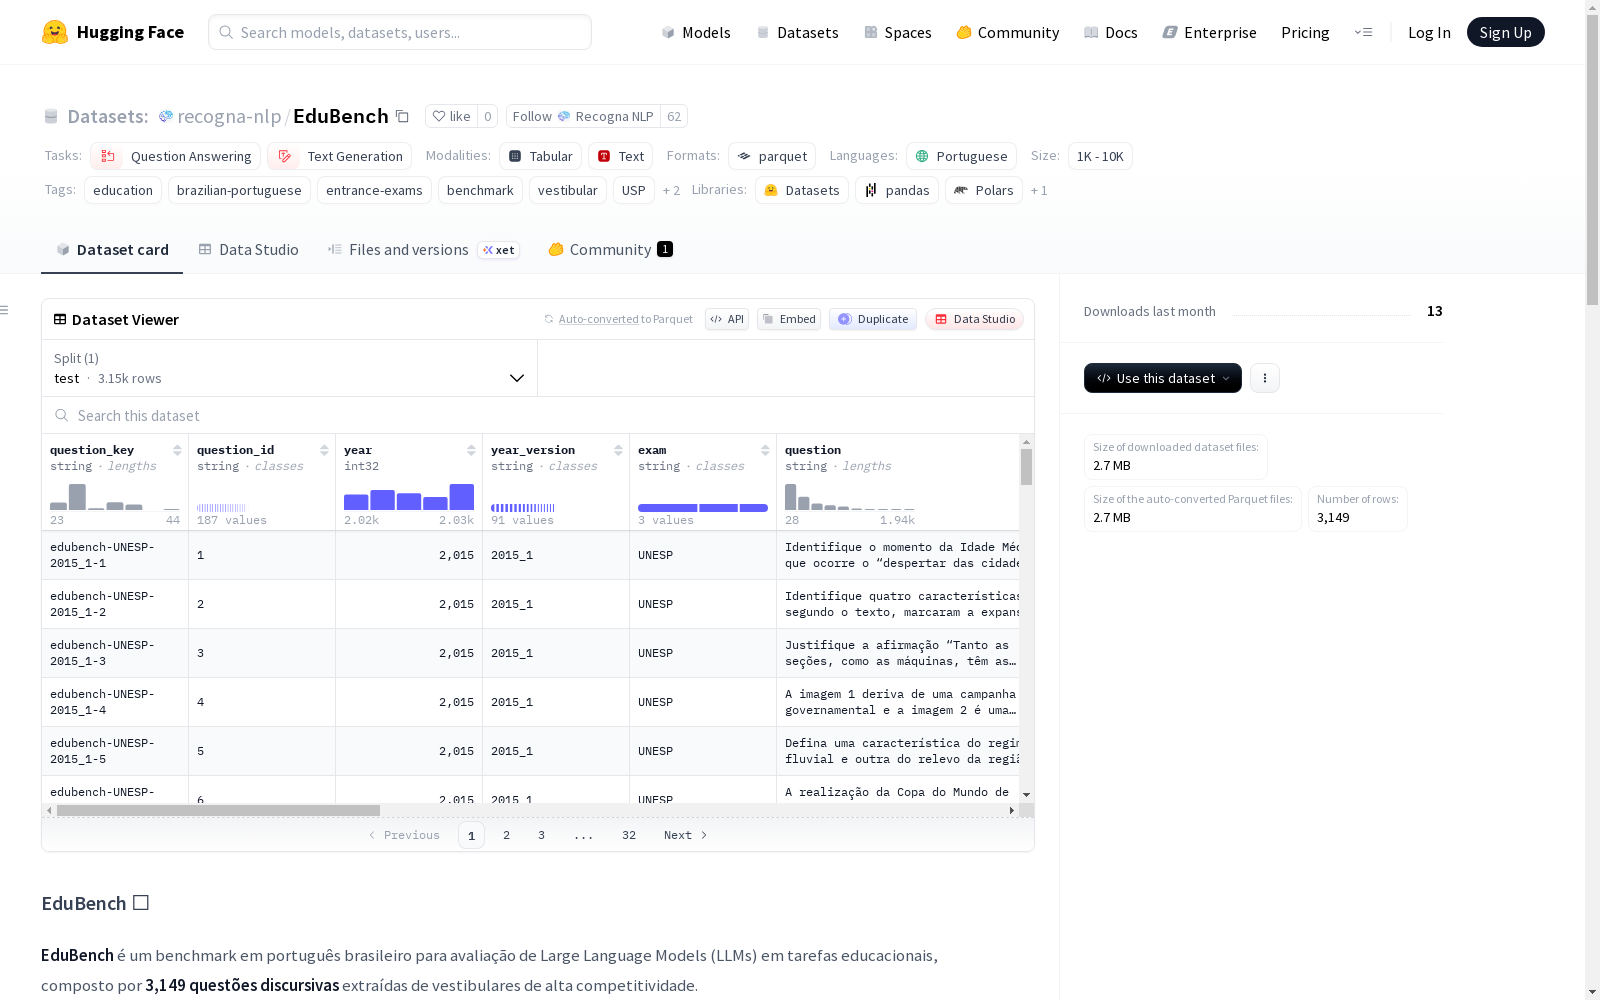Open Pricing in the top navigation
The height and width of the screenshot is (1000, 1600).
(1305, 32)
